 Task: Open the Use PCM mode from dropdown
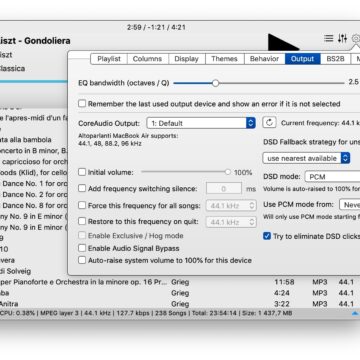[349, 204]
